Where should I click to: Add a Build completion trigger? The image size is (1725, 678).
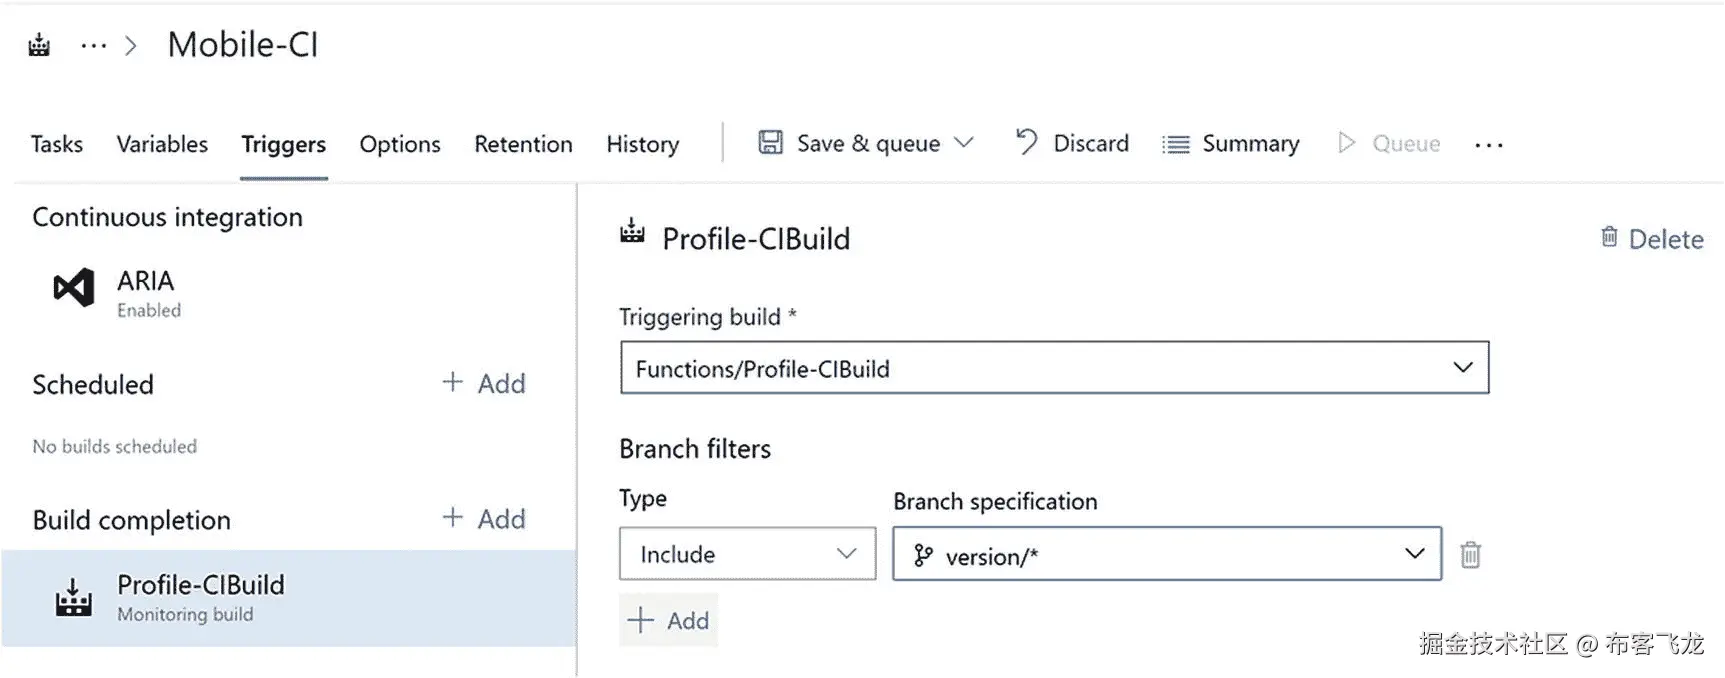pyautogui.click(x=484, y=519)
